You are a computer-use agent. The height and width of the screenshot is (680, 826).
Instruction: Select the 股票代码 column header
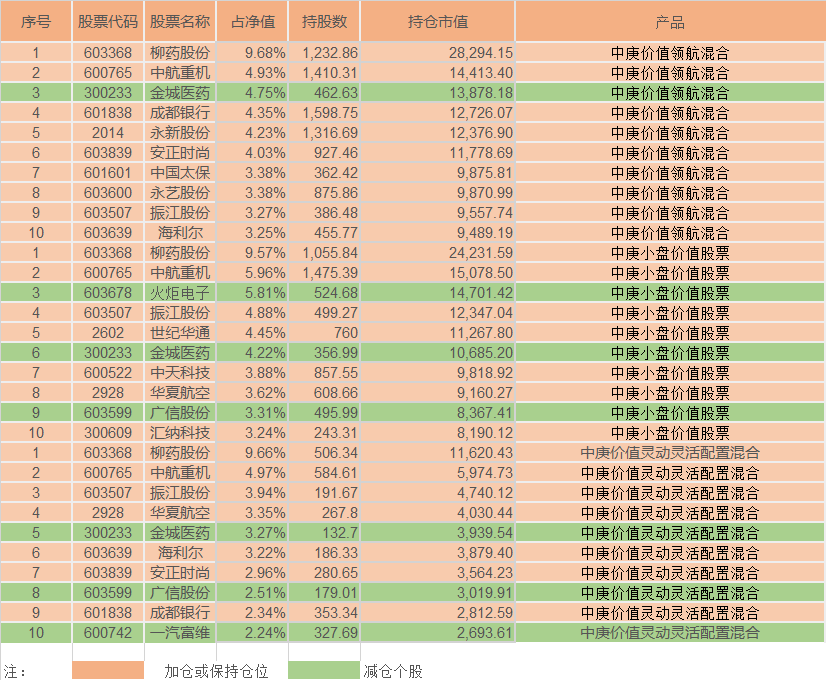coord(108,21)
